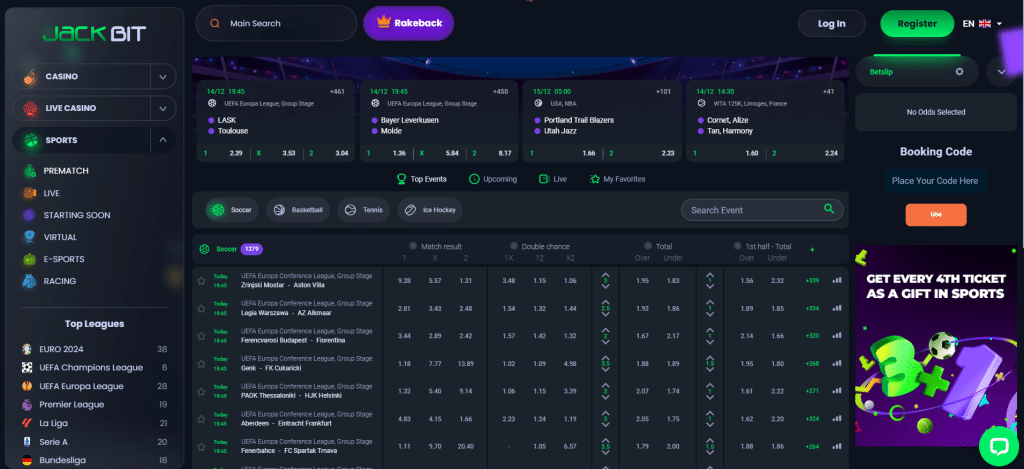The width and height of the screenshot is (1024, 469).
Task: Expand the Casino menu chevron
Action: pyautogui.click(x=163, y=77)
